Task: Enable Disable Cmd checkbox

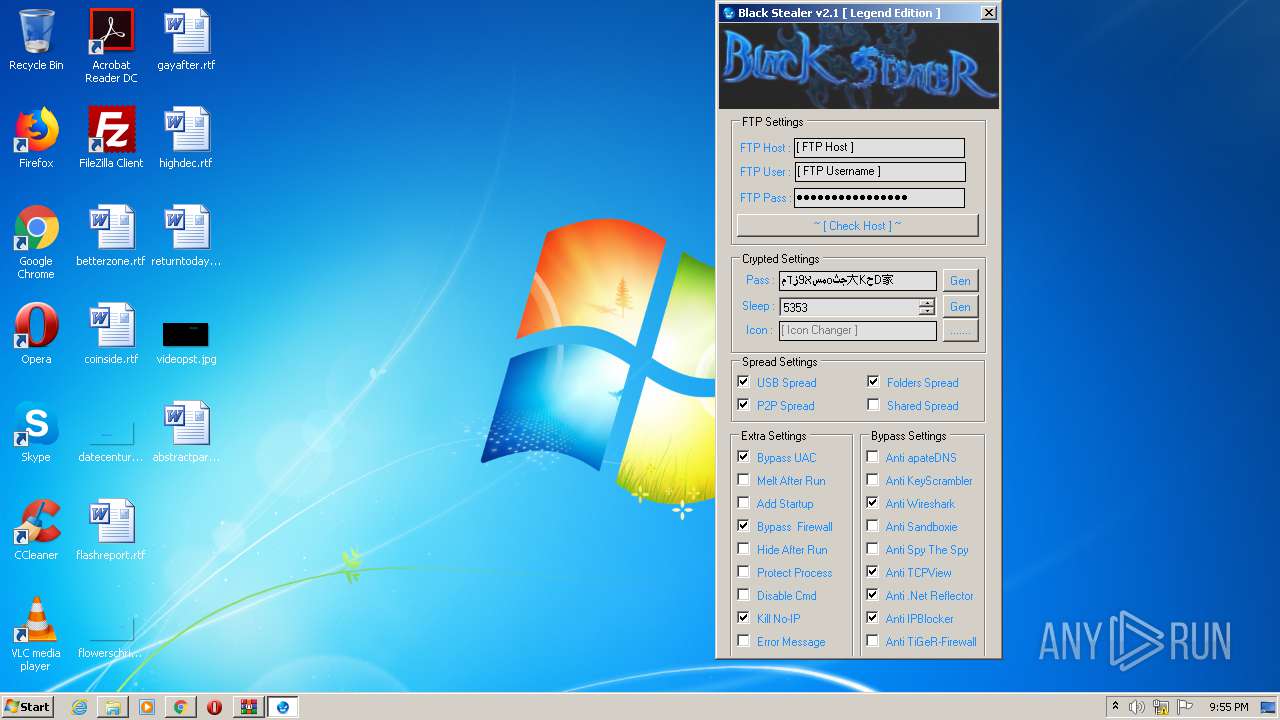Action: coord(743,595)
